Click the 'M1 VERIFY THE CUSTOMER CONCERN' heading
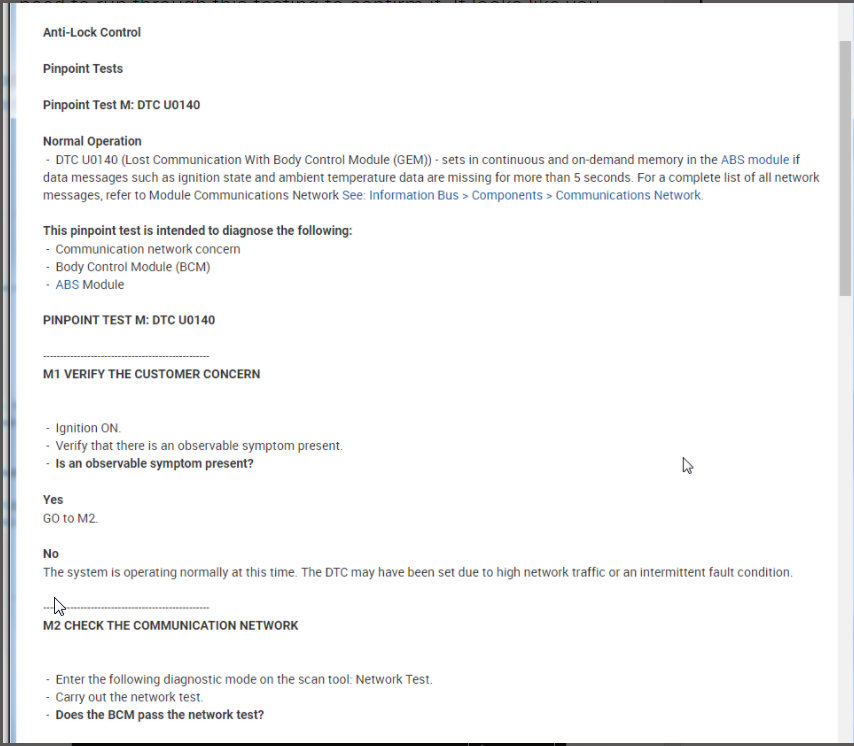The image size is (854, 746). coord(151,374)
